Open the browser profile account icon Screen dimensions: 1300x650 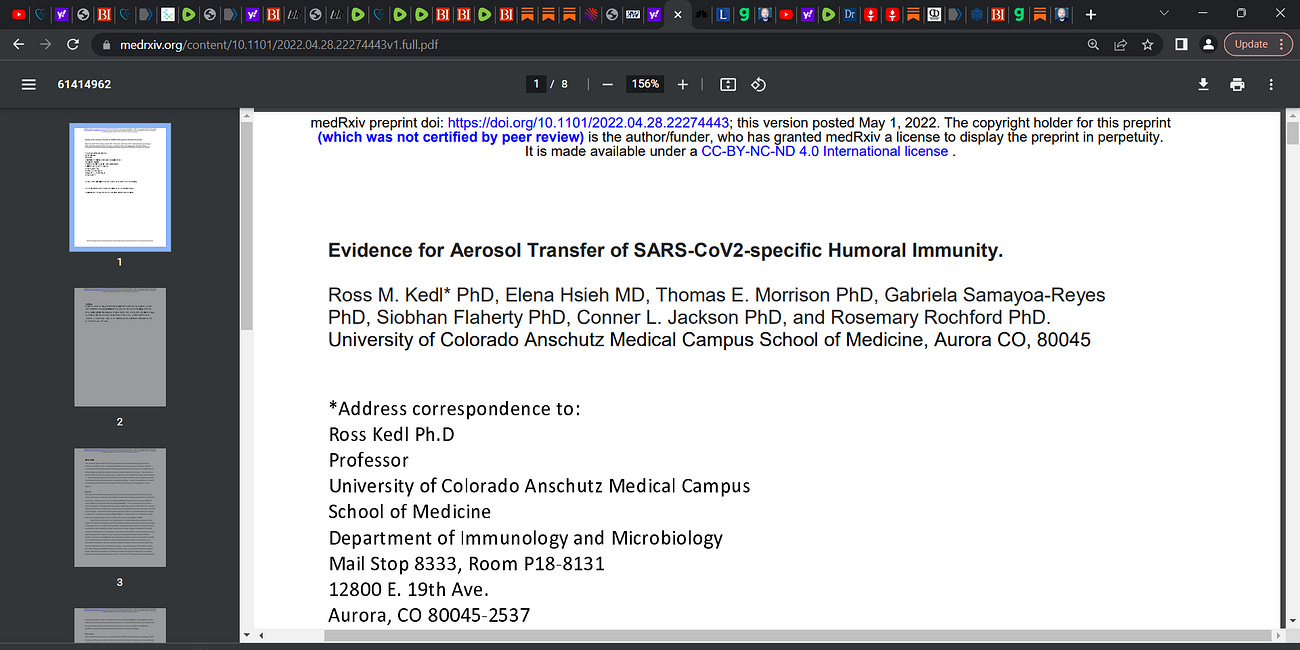(x=1208, y=44)
